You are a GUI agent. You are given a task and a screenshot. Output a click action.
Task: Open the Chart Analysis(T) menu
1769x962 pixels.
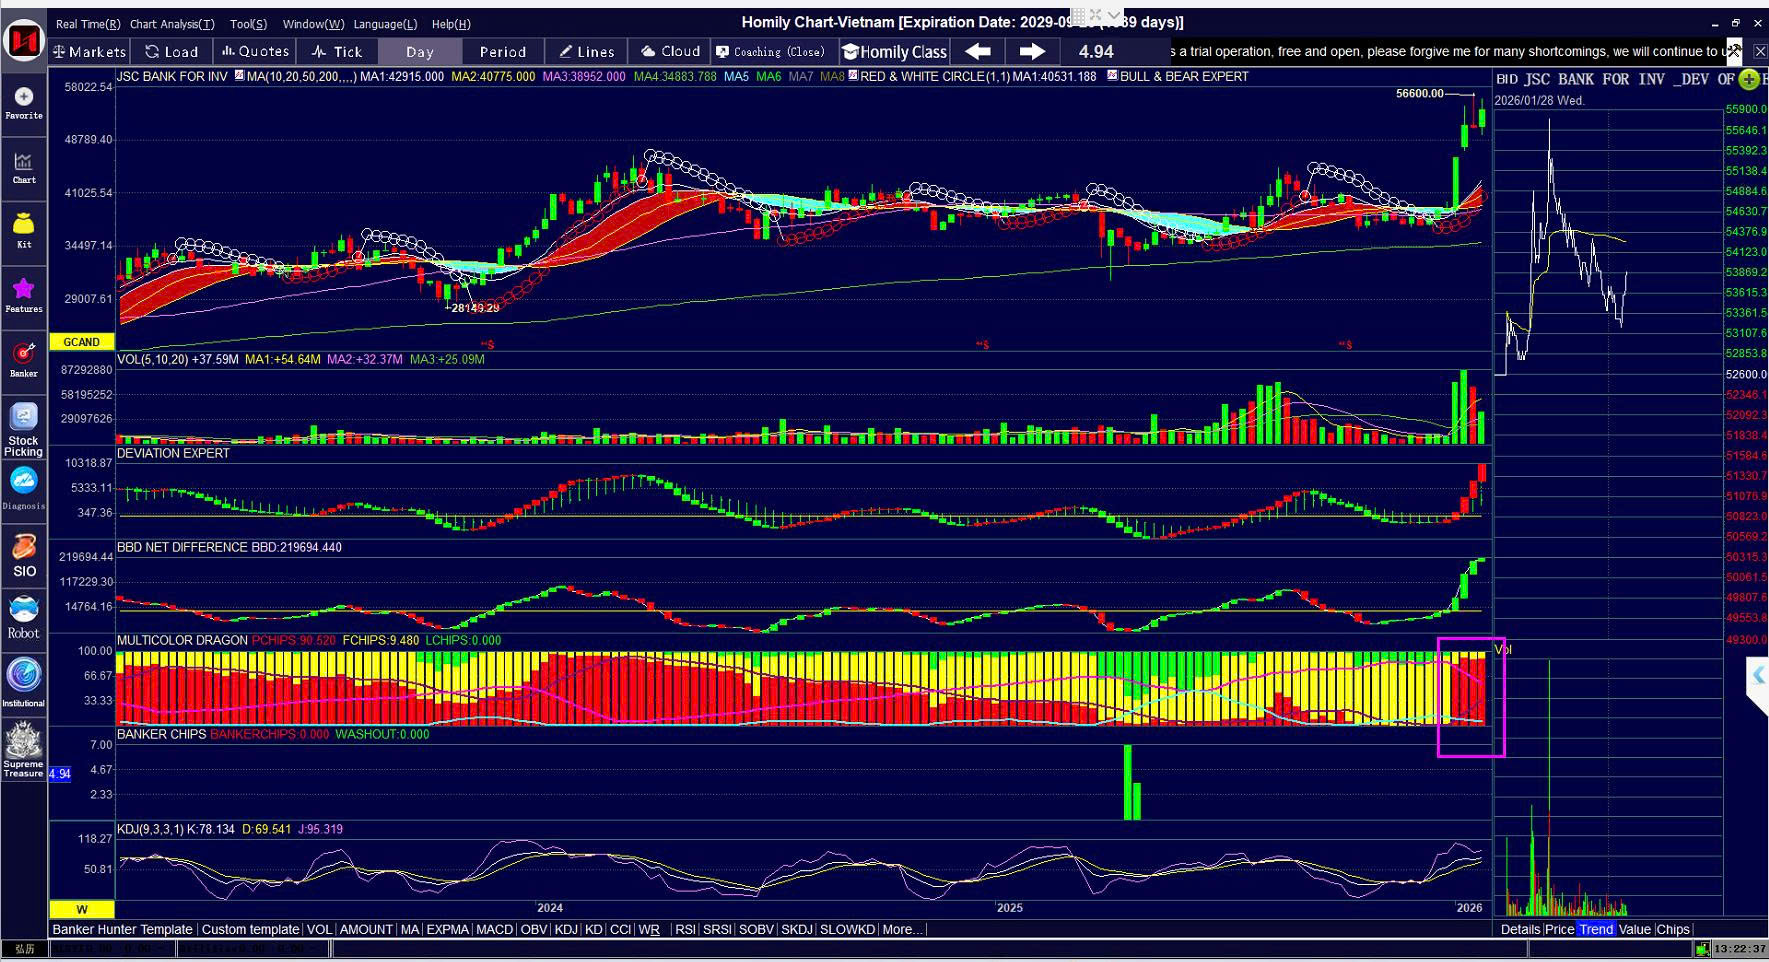(x=172, y=24)
